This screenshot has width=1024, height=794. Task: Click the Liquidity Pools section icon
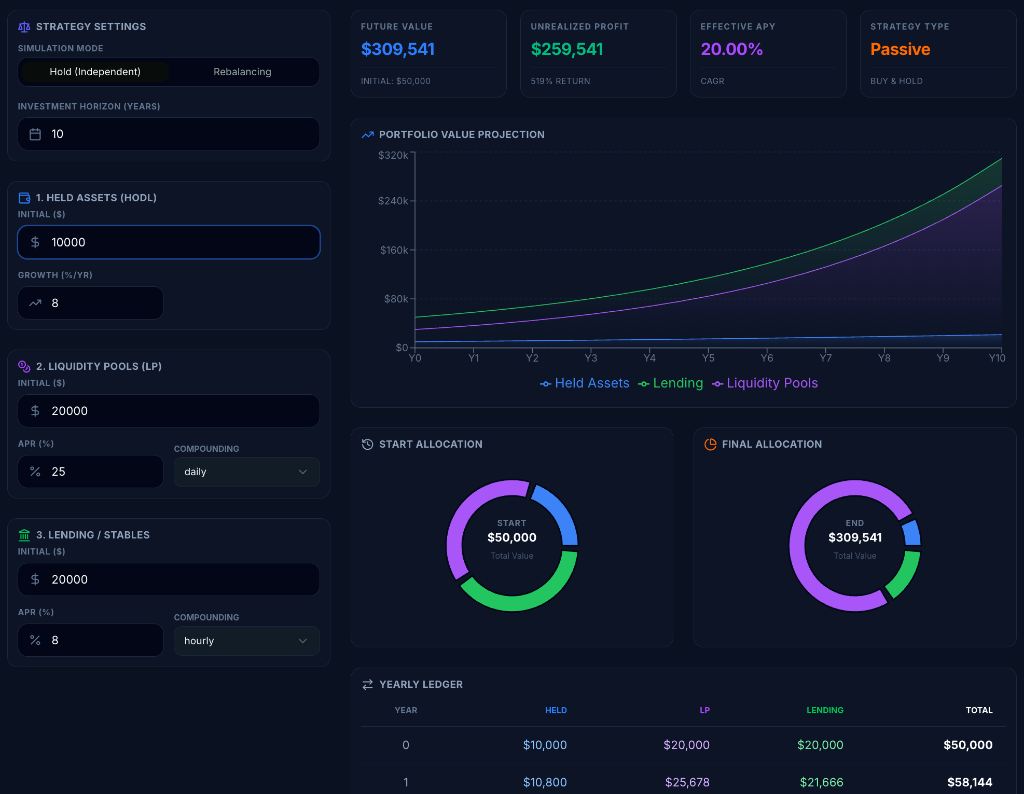click(x=26, y=366)
